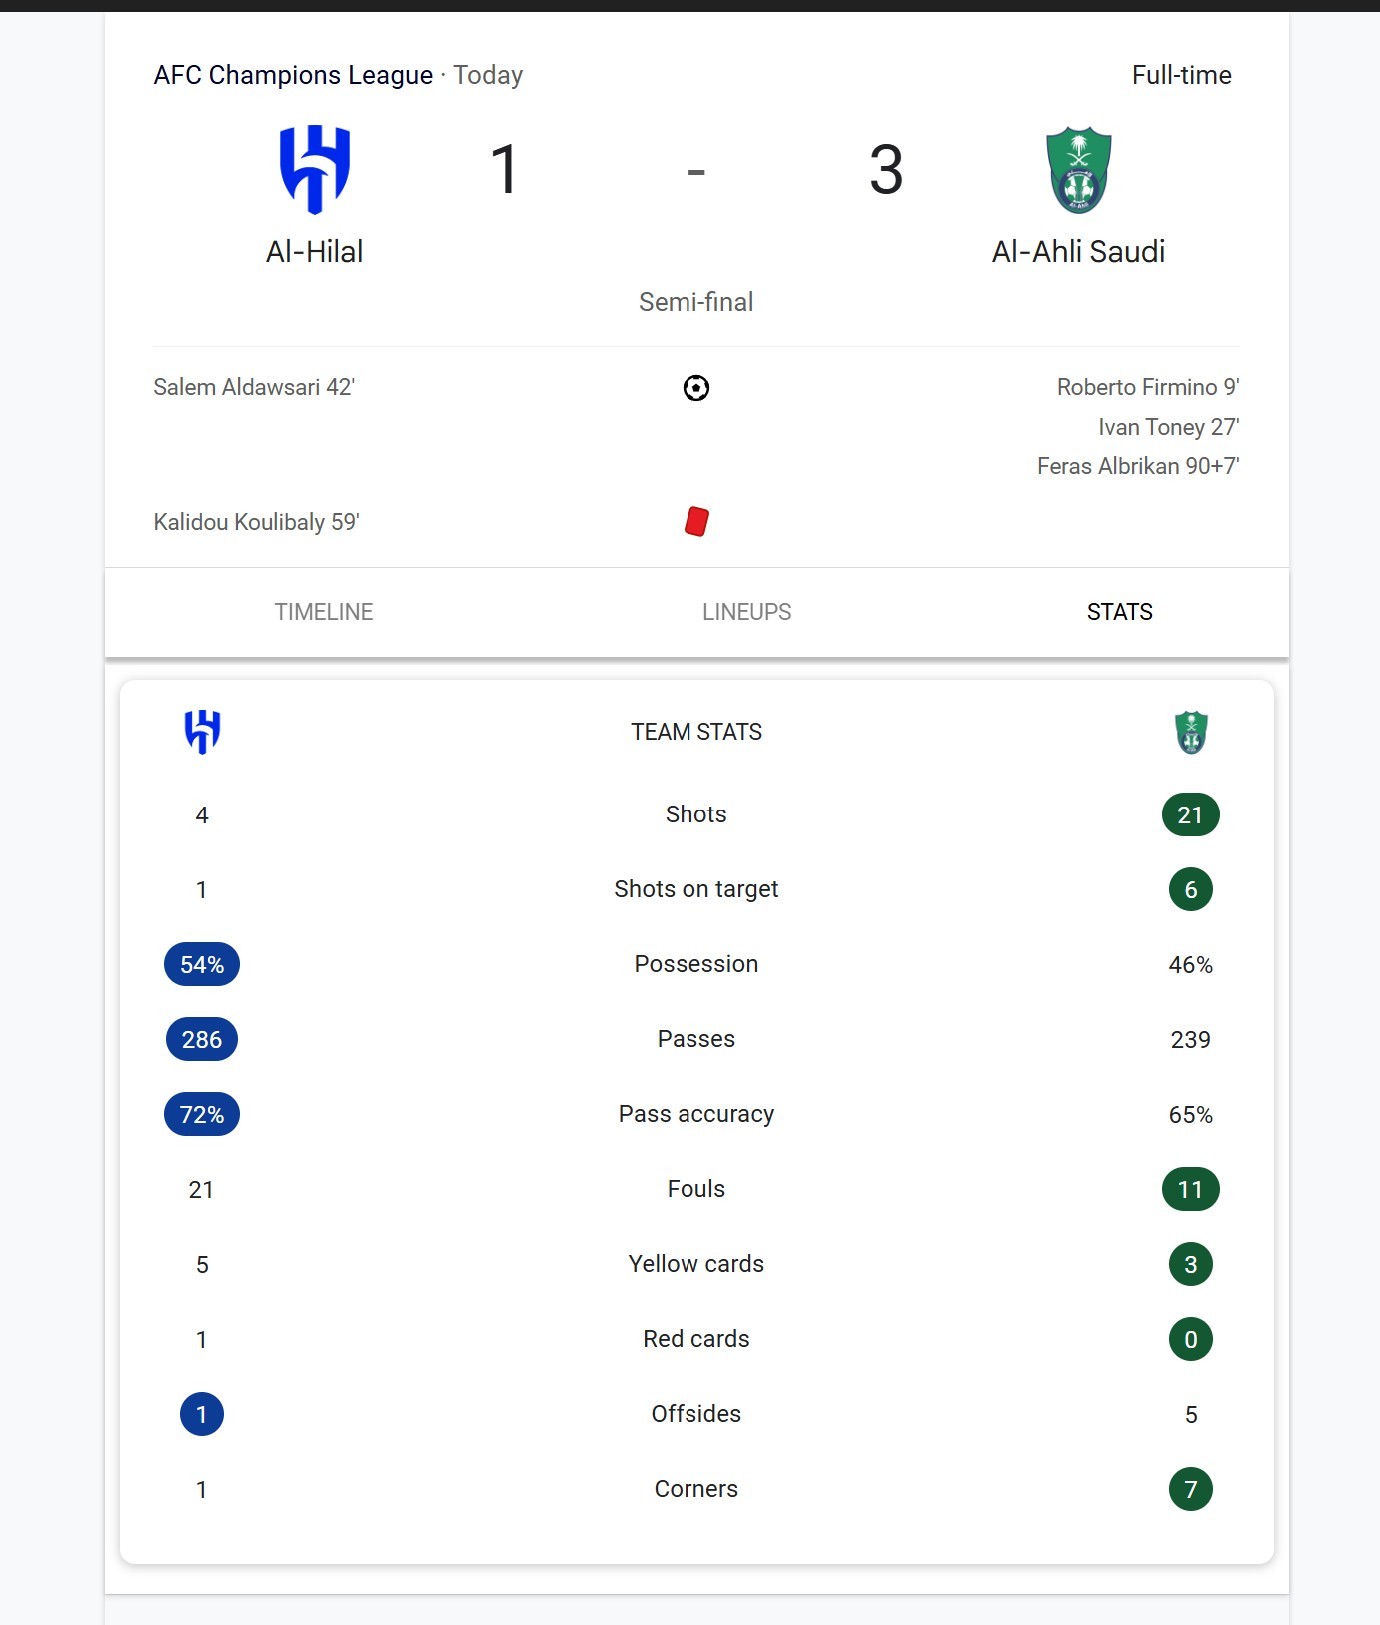Click the blue 286 passes badge
The image size is (1380, 1625).
click(202, 1040)
